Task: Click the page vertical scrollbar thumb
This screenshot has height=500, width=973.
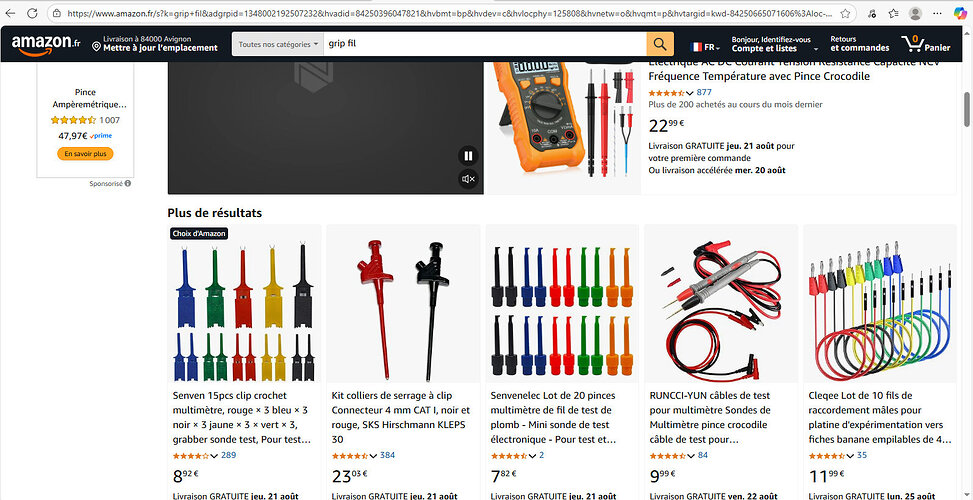Action: point(966,109)
